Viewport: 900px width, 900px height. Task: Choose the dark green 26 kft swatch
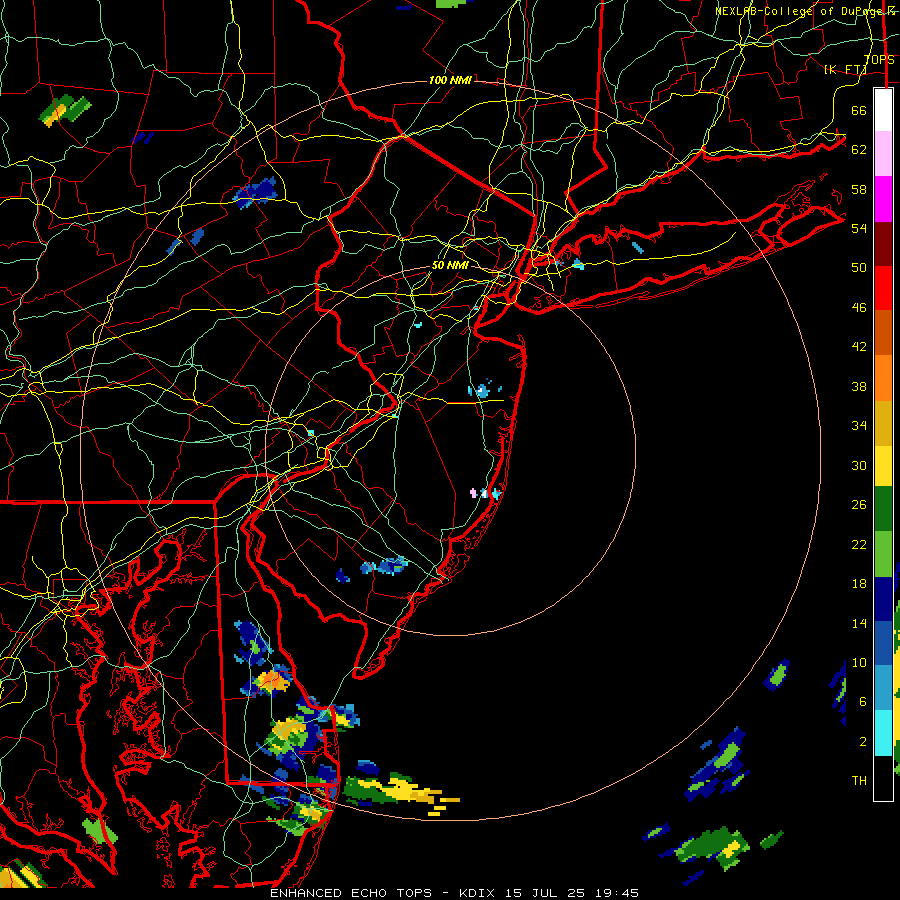[x=883, y=509]
